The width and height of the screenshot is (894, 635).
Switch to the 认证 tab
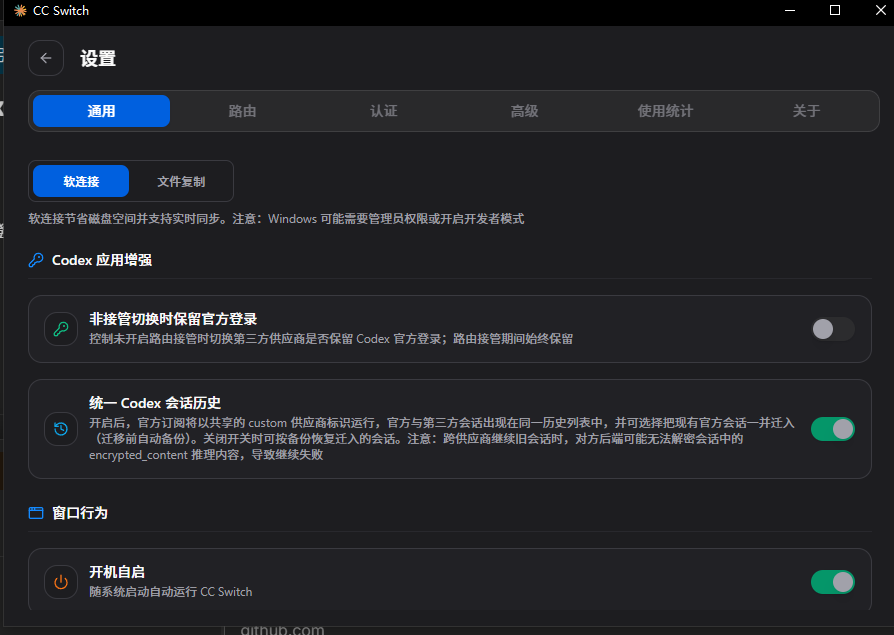click(x=384, y=111)
